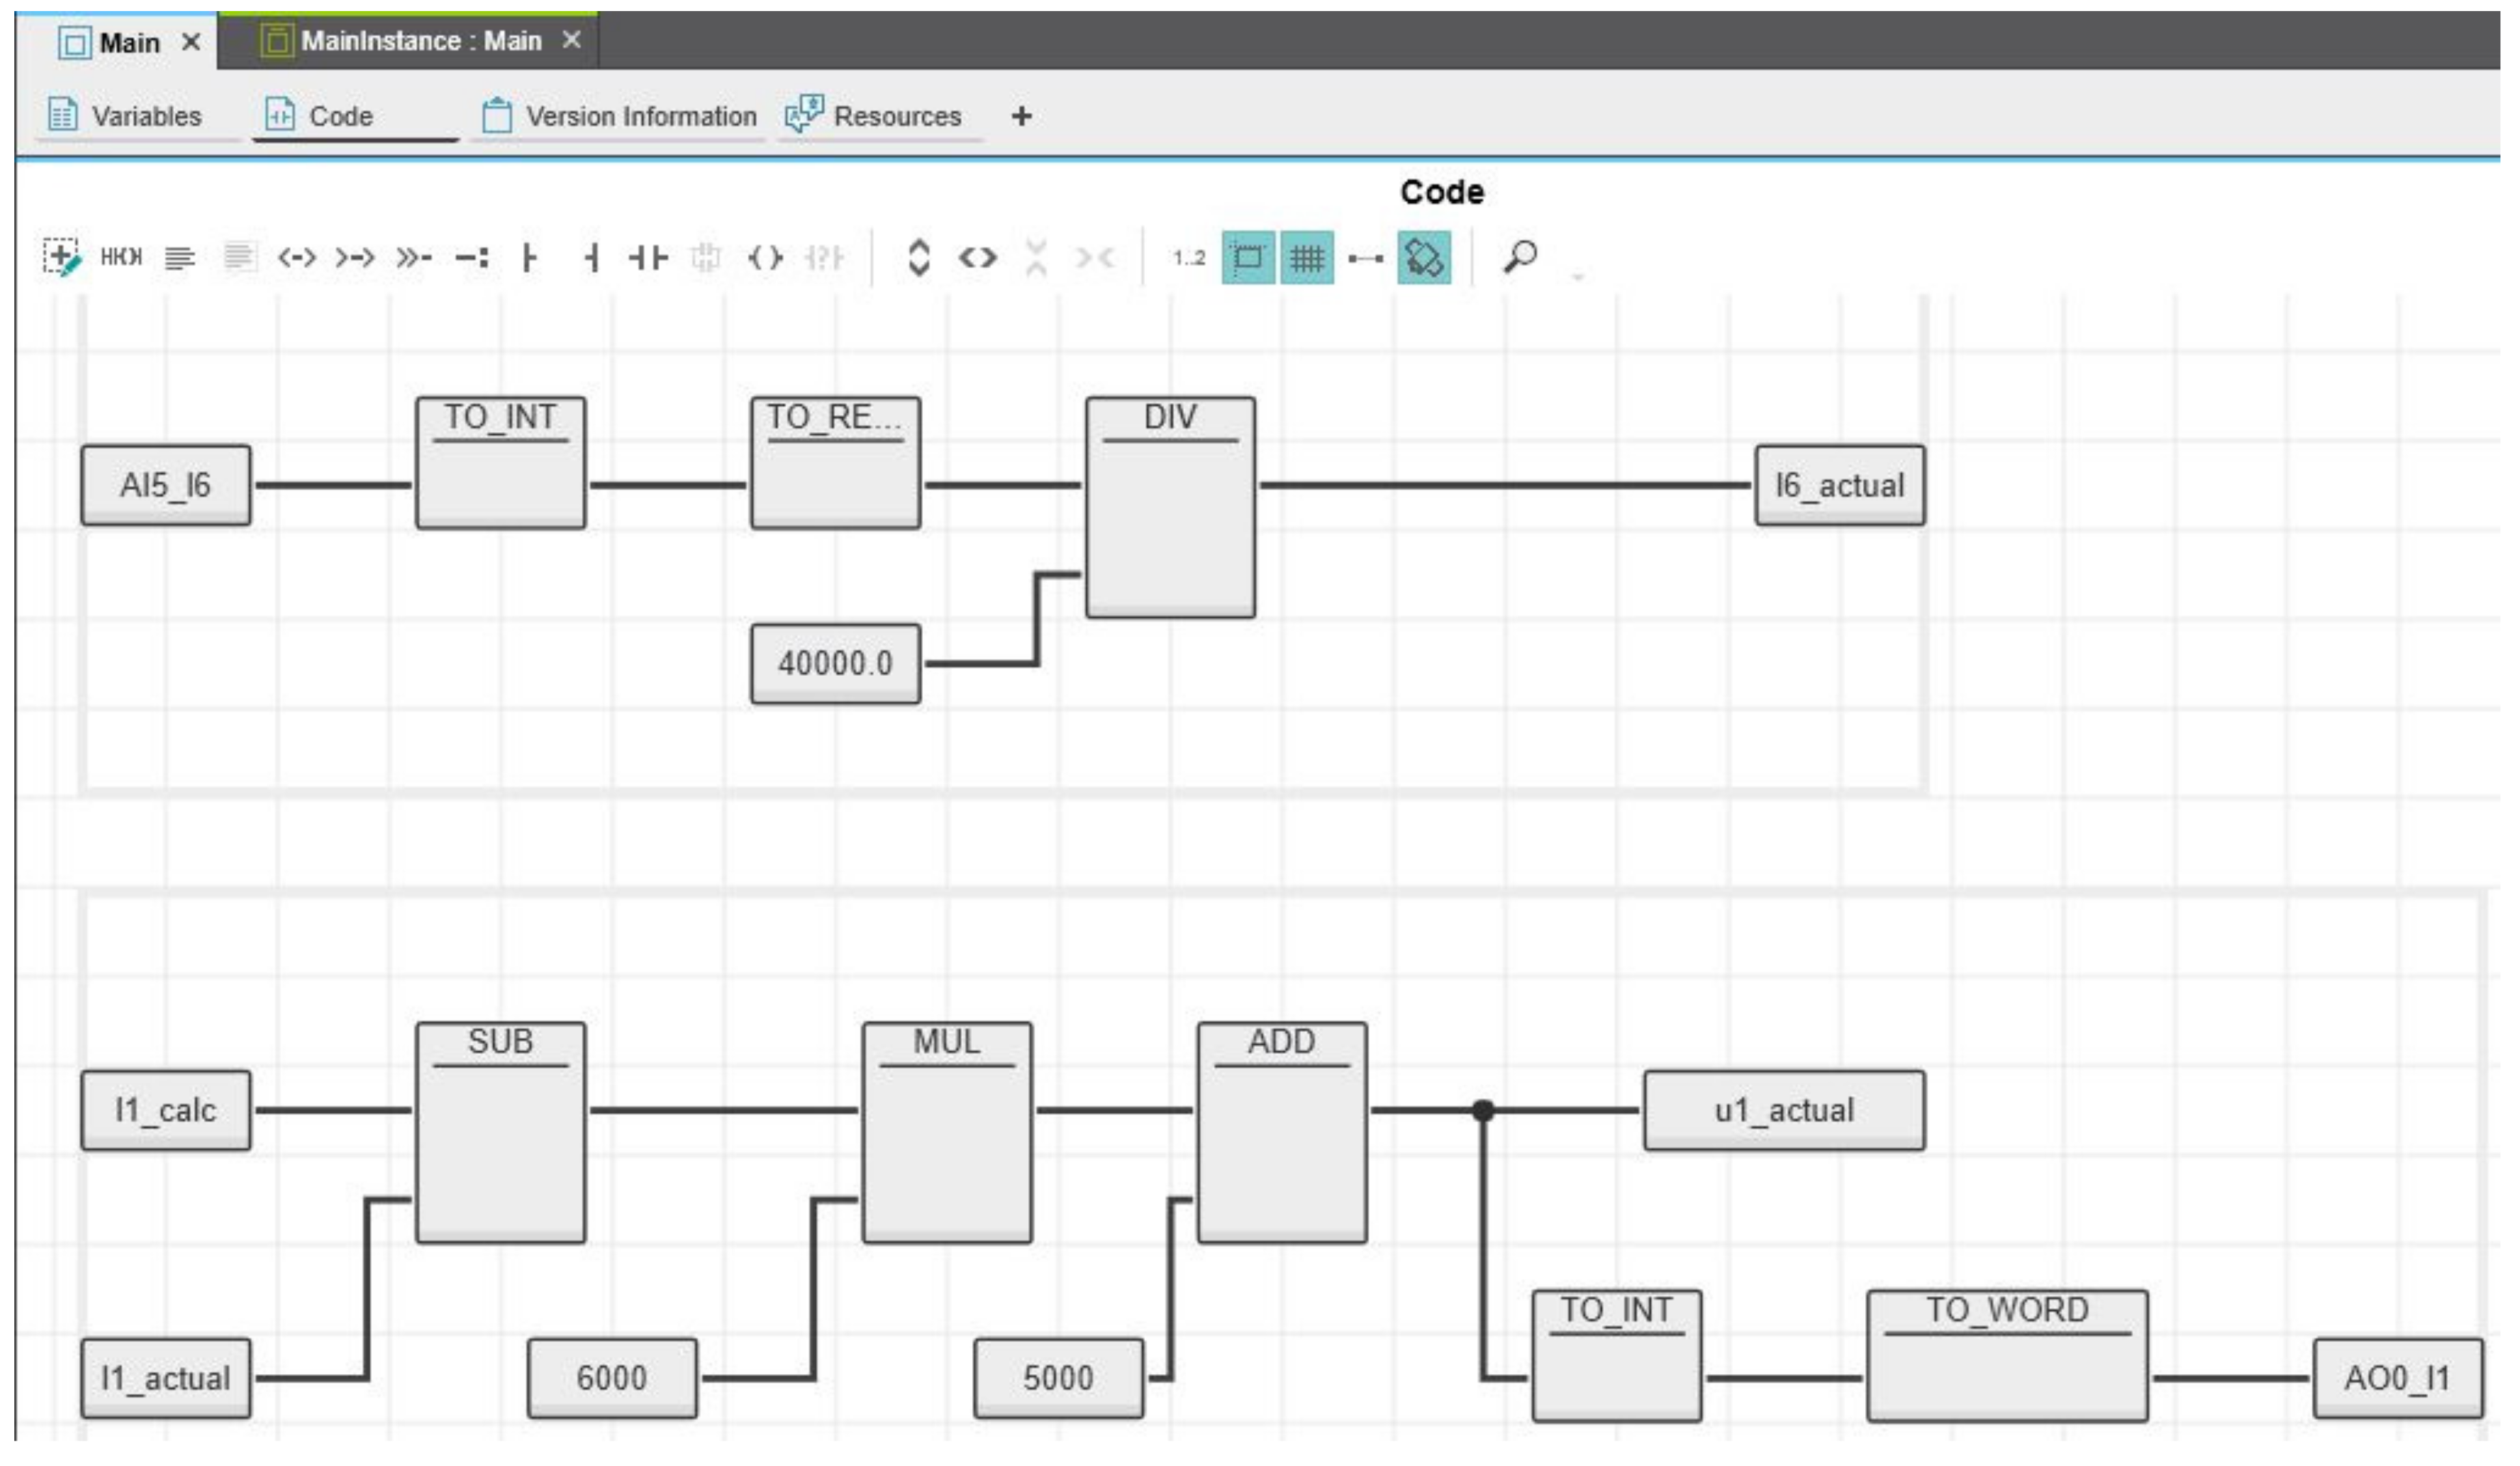Toggle execution order 1..2 display
This screenshot has width=2520, height=1466.
click(1188, 259)
